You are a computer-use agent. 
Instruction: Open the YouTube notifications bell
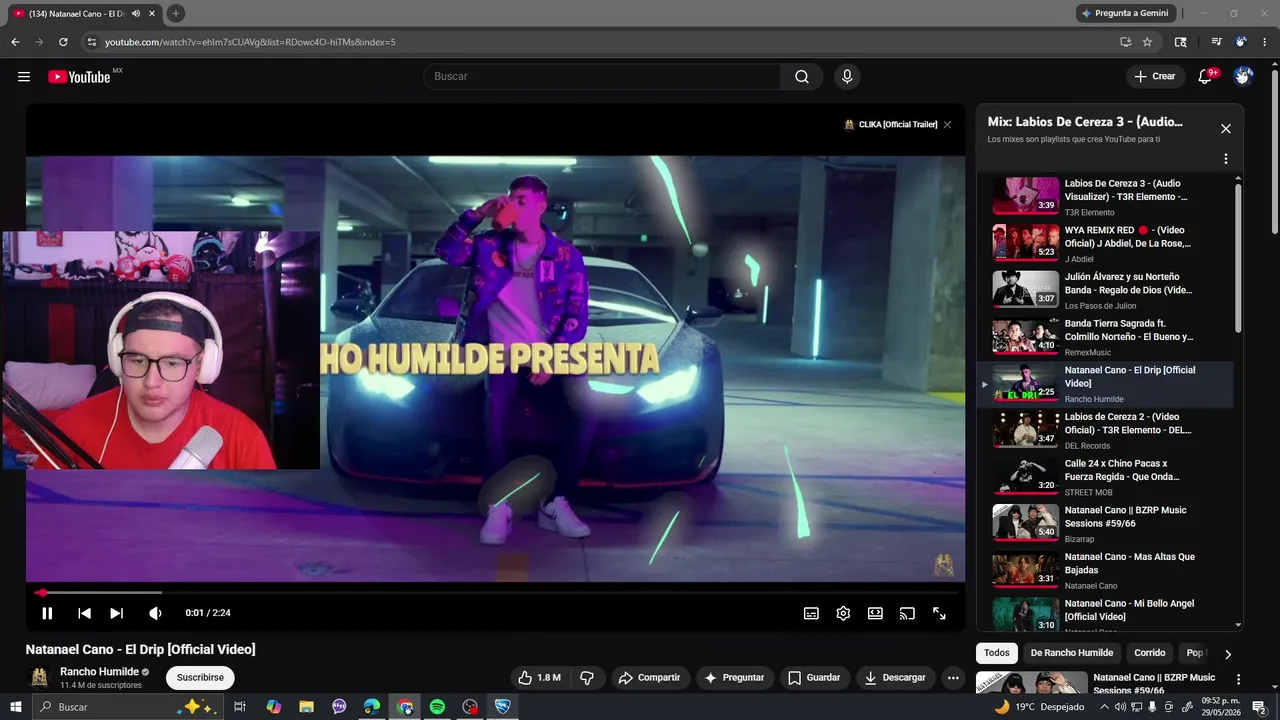click(1205, 76)
